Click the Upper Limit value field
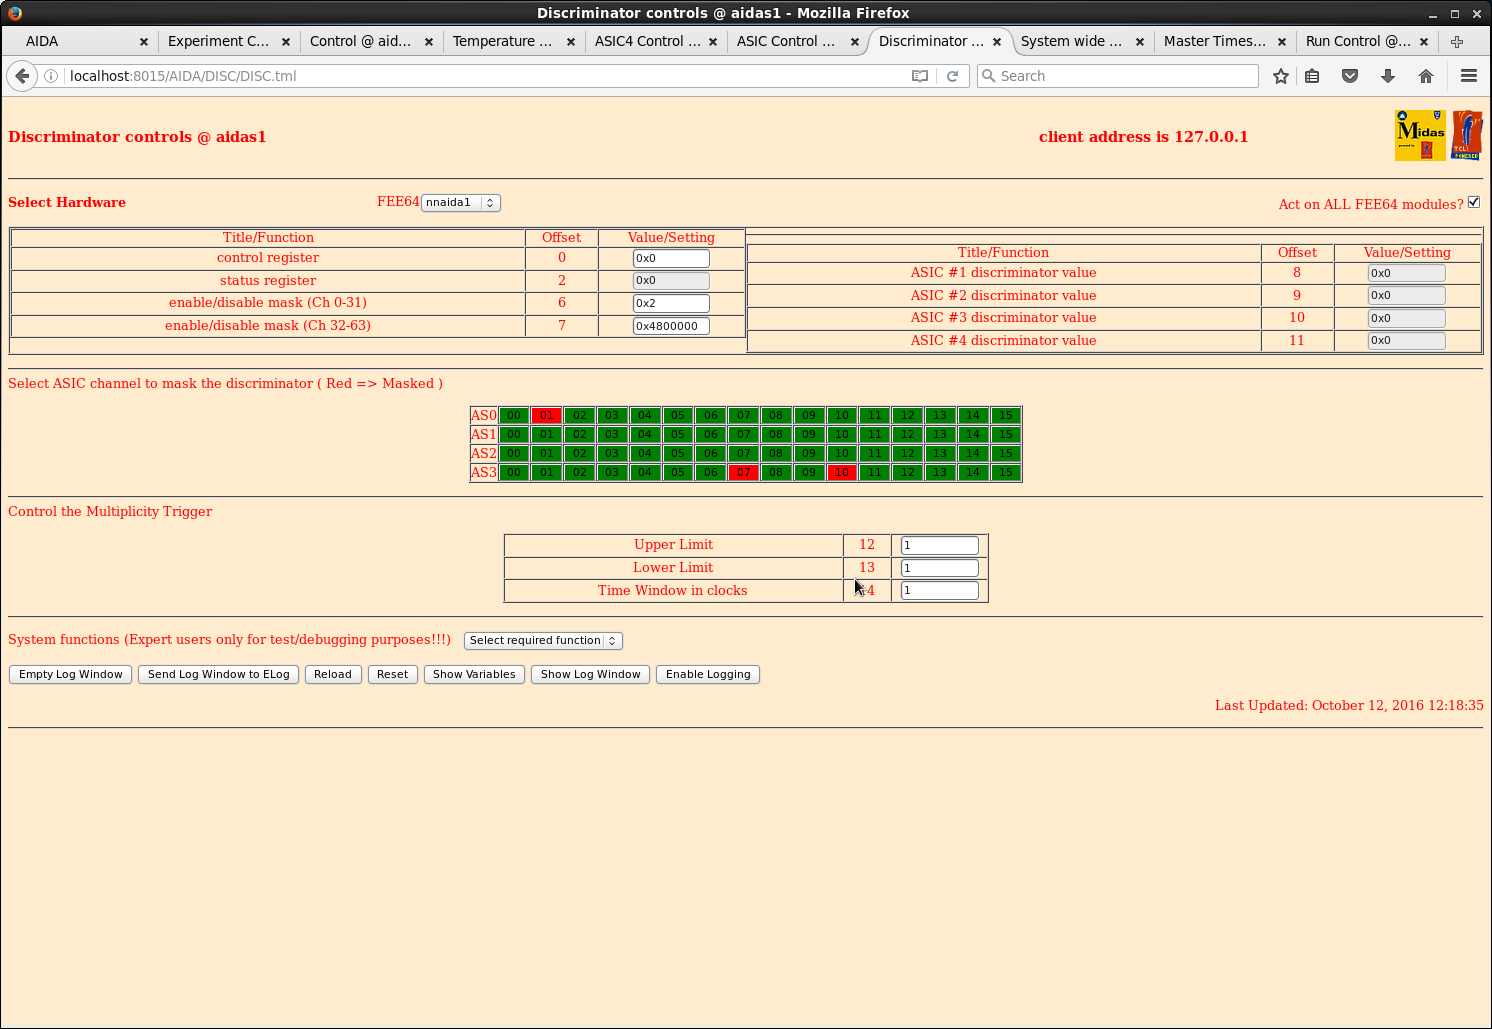Image resolution: width=1492 pixels, height=1029 pixels. pos(939,545)
